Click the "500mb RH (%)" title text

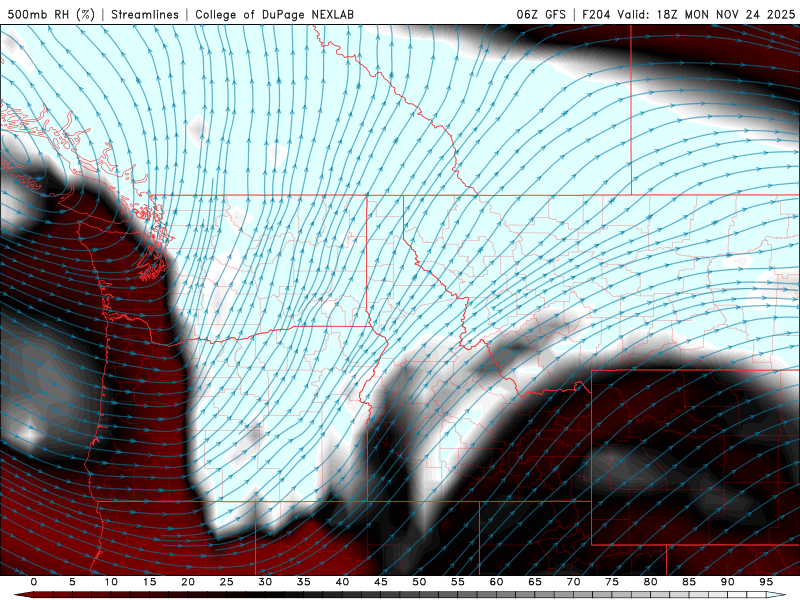(x=52, y=15)
